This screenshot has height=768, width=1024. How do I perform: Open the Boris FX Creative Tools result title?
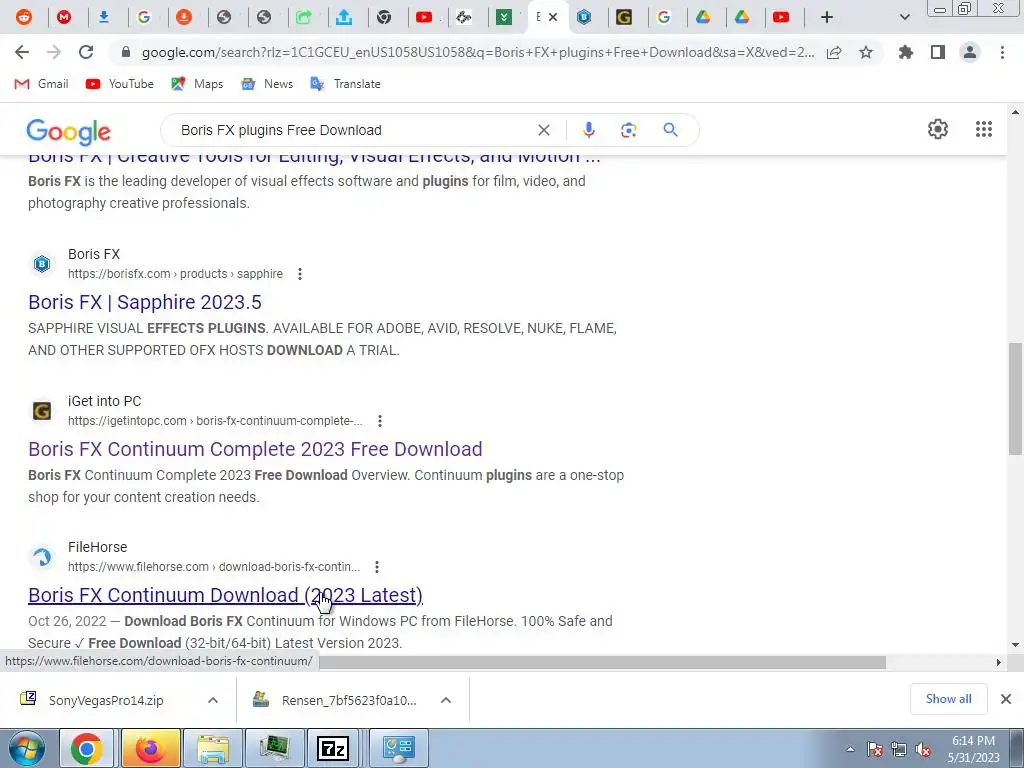(x=314, y=158)
